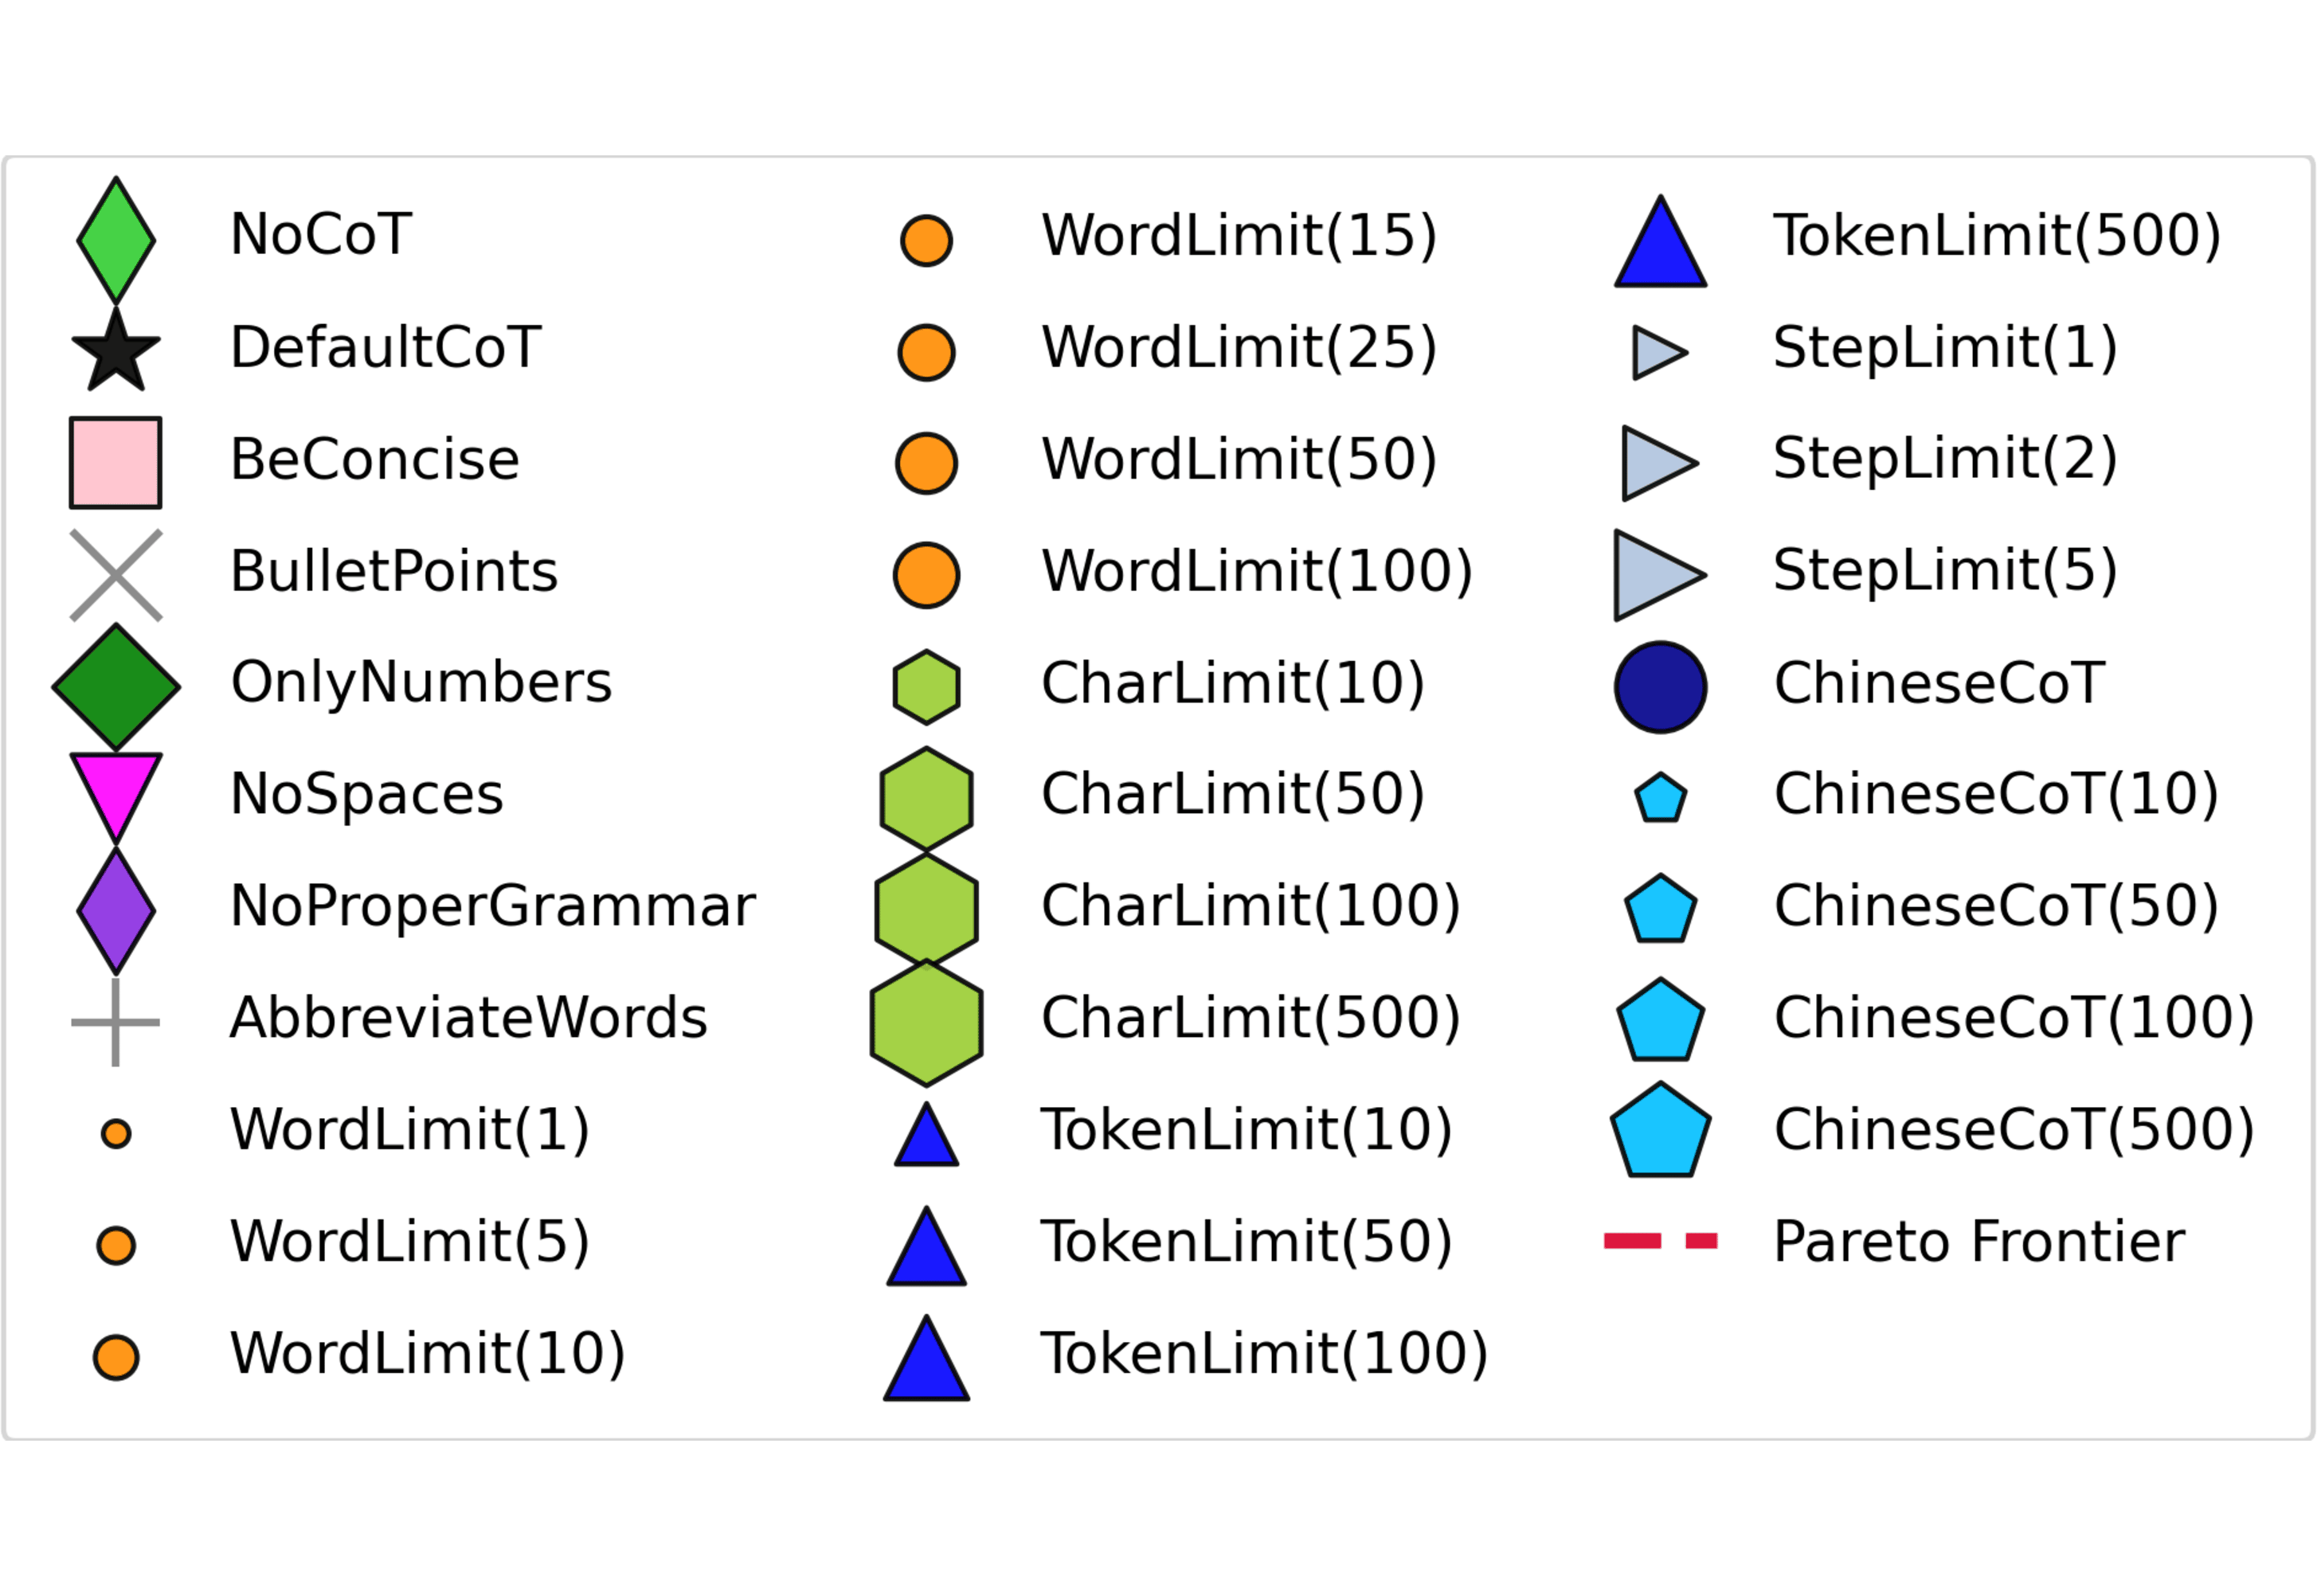Click the small orange WordLimit(1) circle

[x=116, y=1134]
